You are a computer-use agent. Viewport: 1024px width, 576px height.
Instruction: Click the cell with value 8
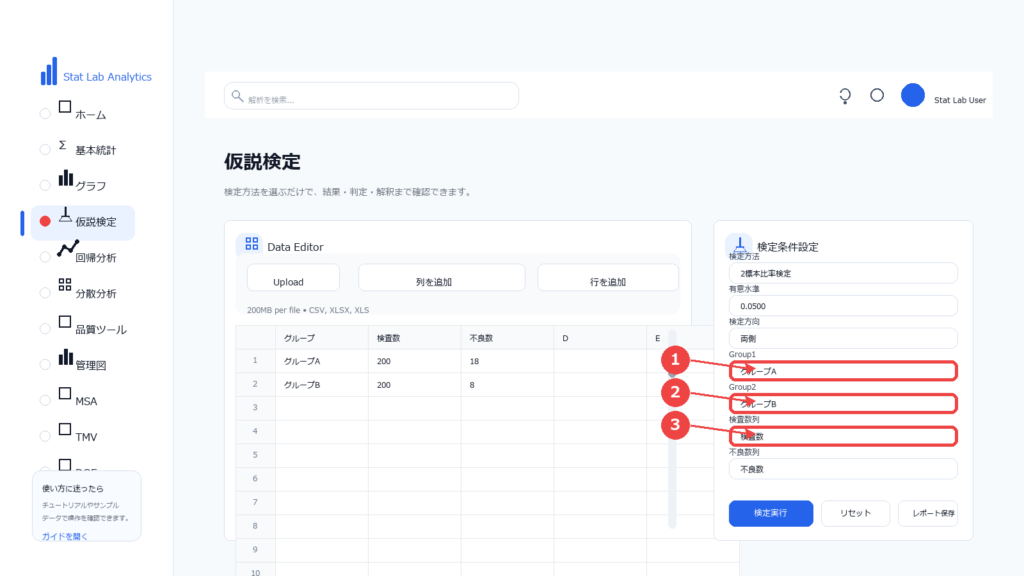(x=507, y=385)
